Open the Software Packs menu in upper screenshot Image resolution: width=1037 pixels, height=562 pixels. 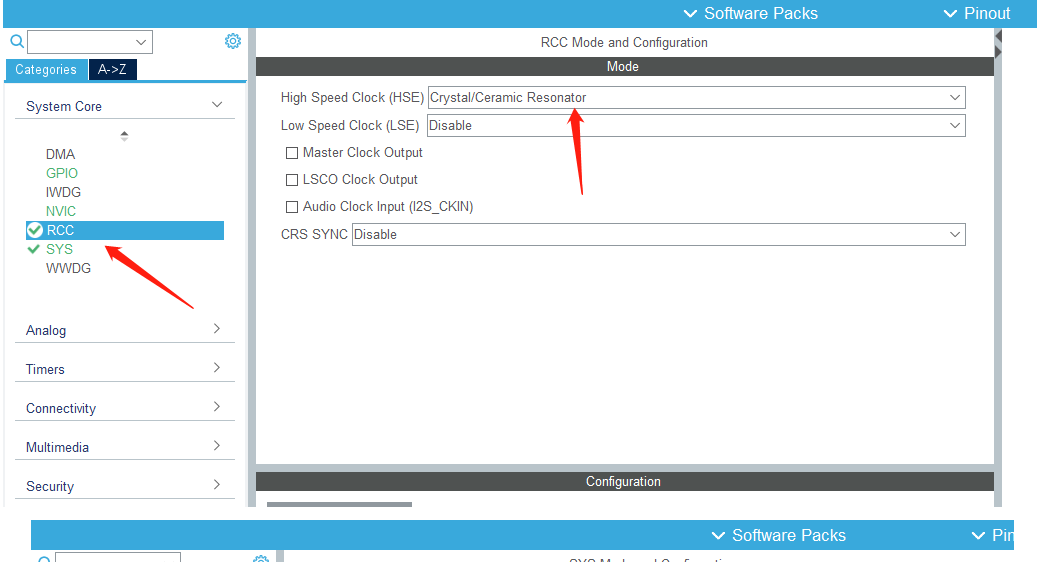click(x=751, y=13)
